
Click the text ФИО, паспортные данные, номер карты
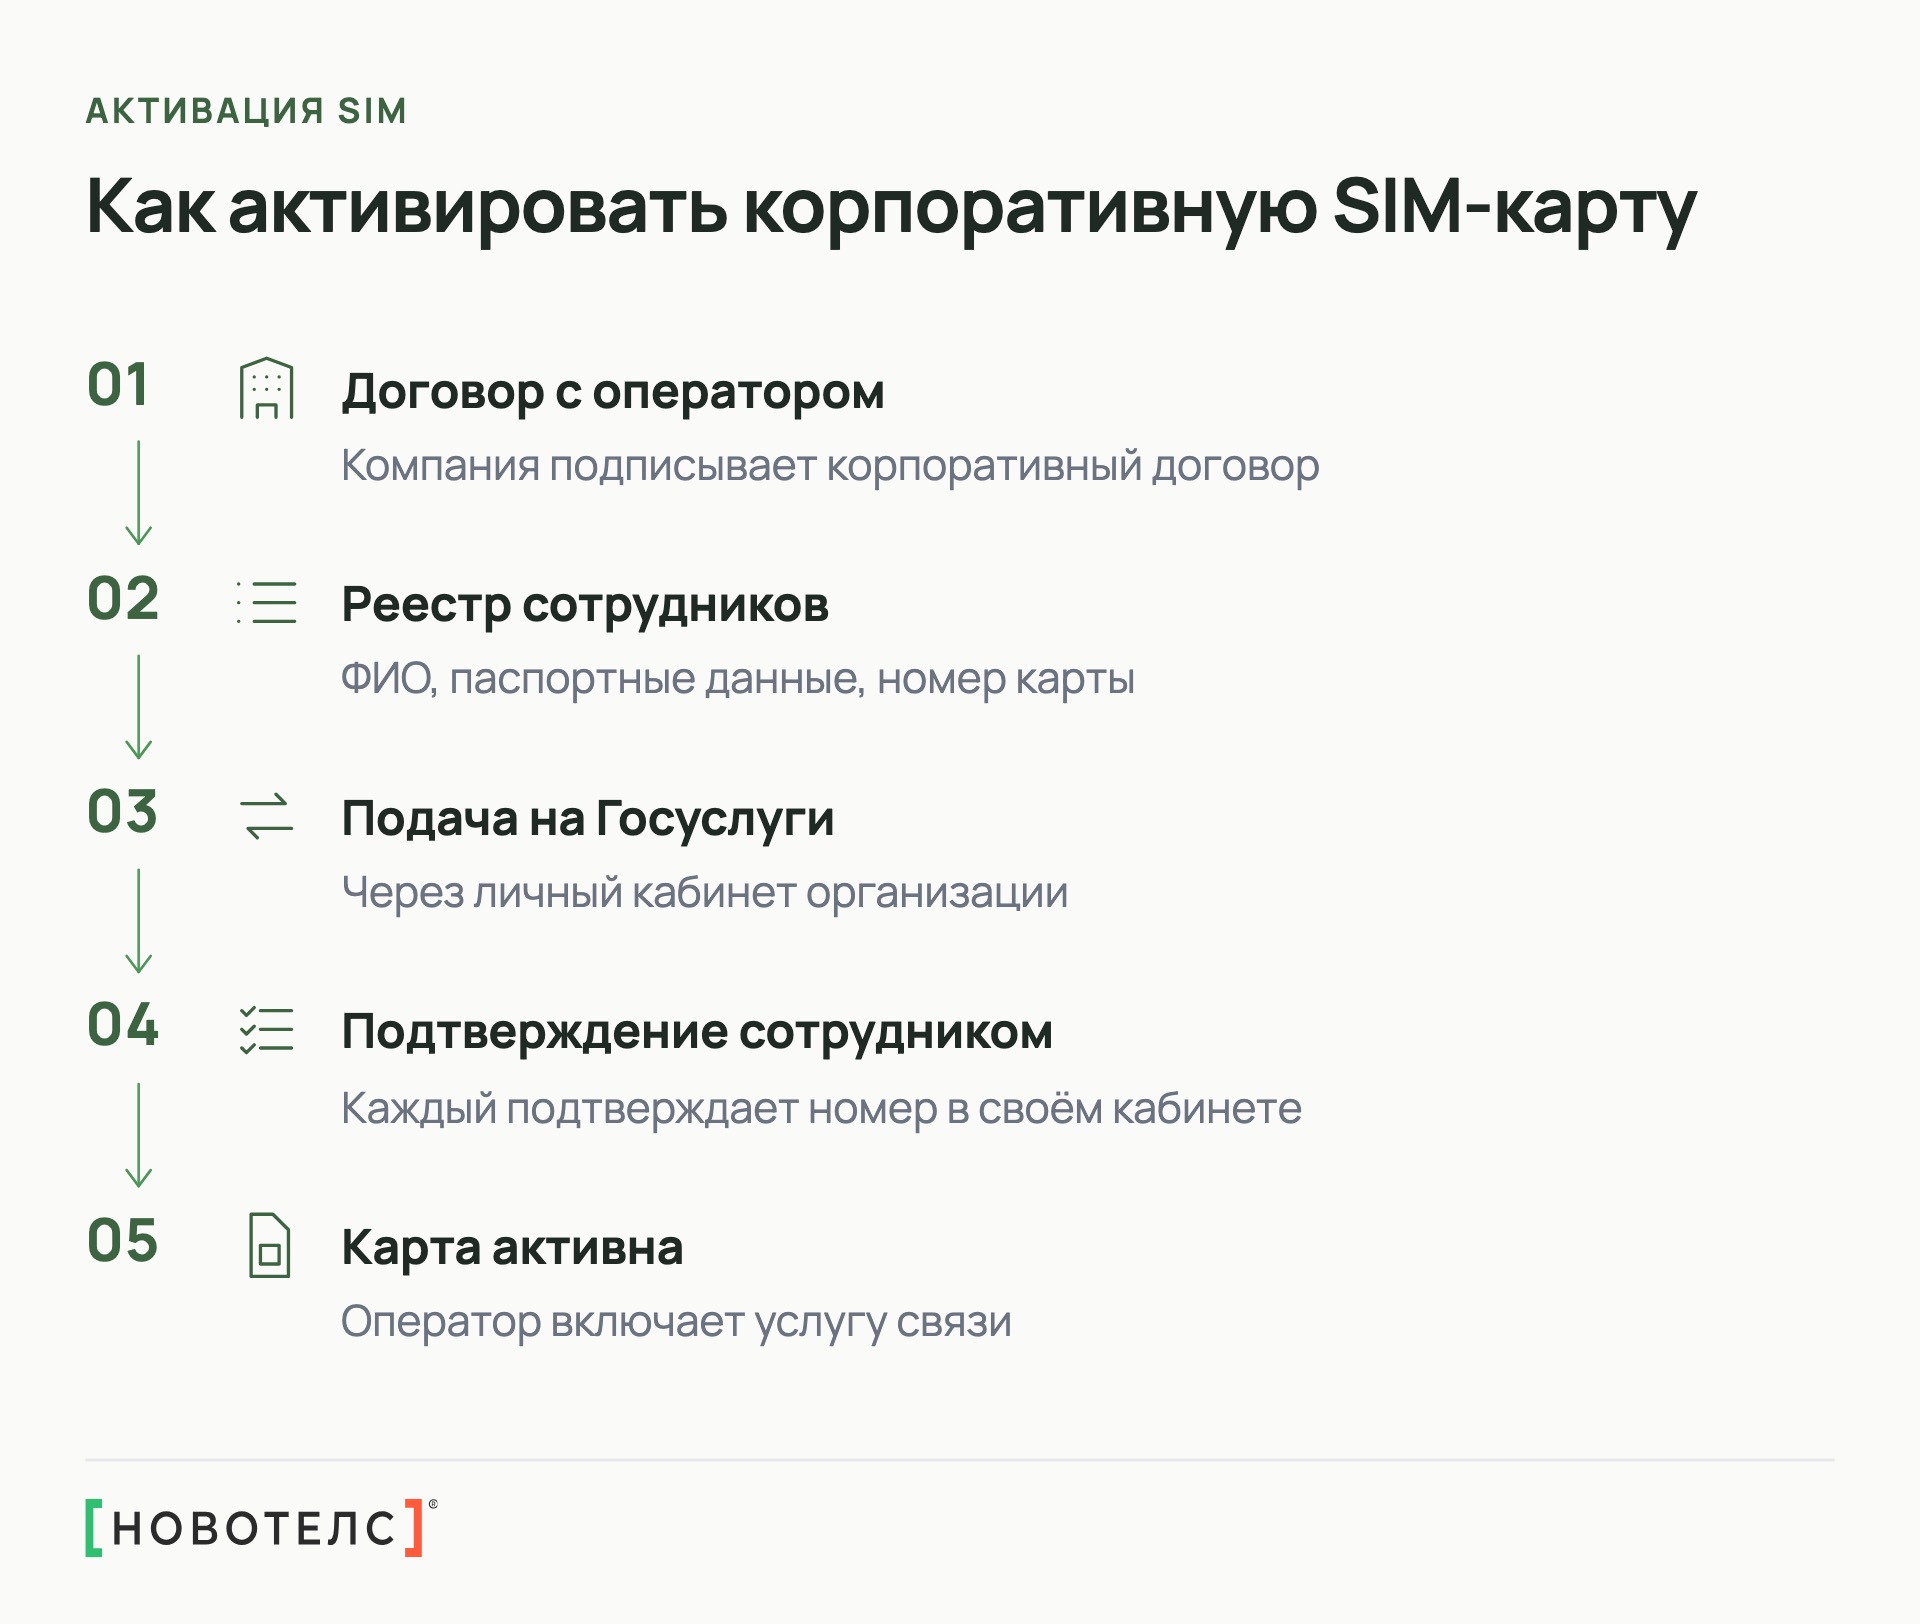click(x=738, y=680)
